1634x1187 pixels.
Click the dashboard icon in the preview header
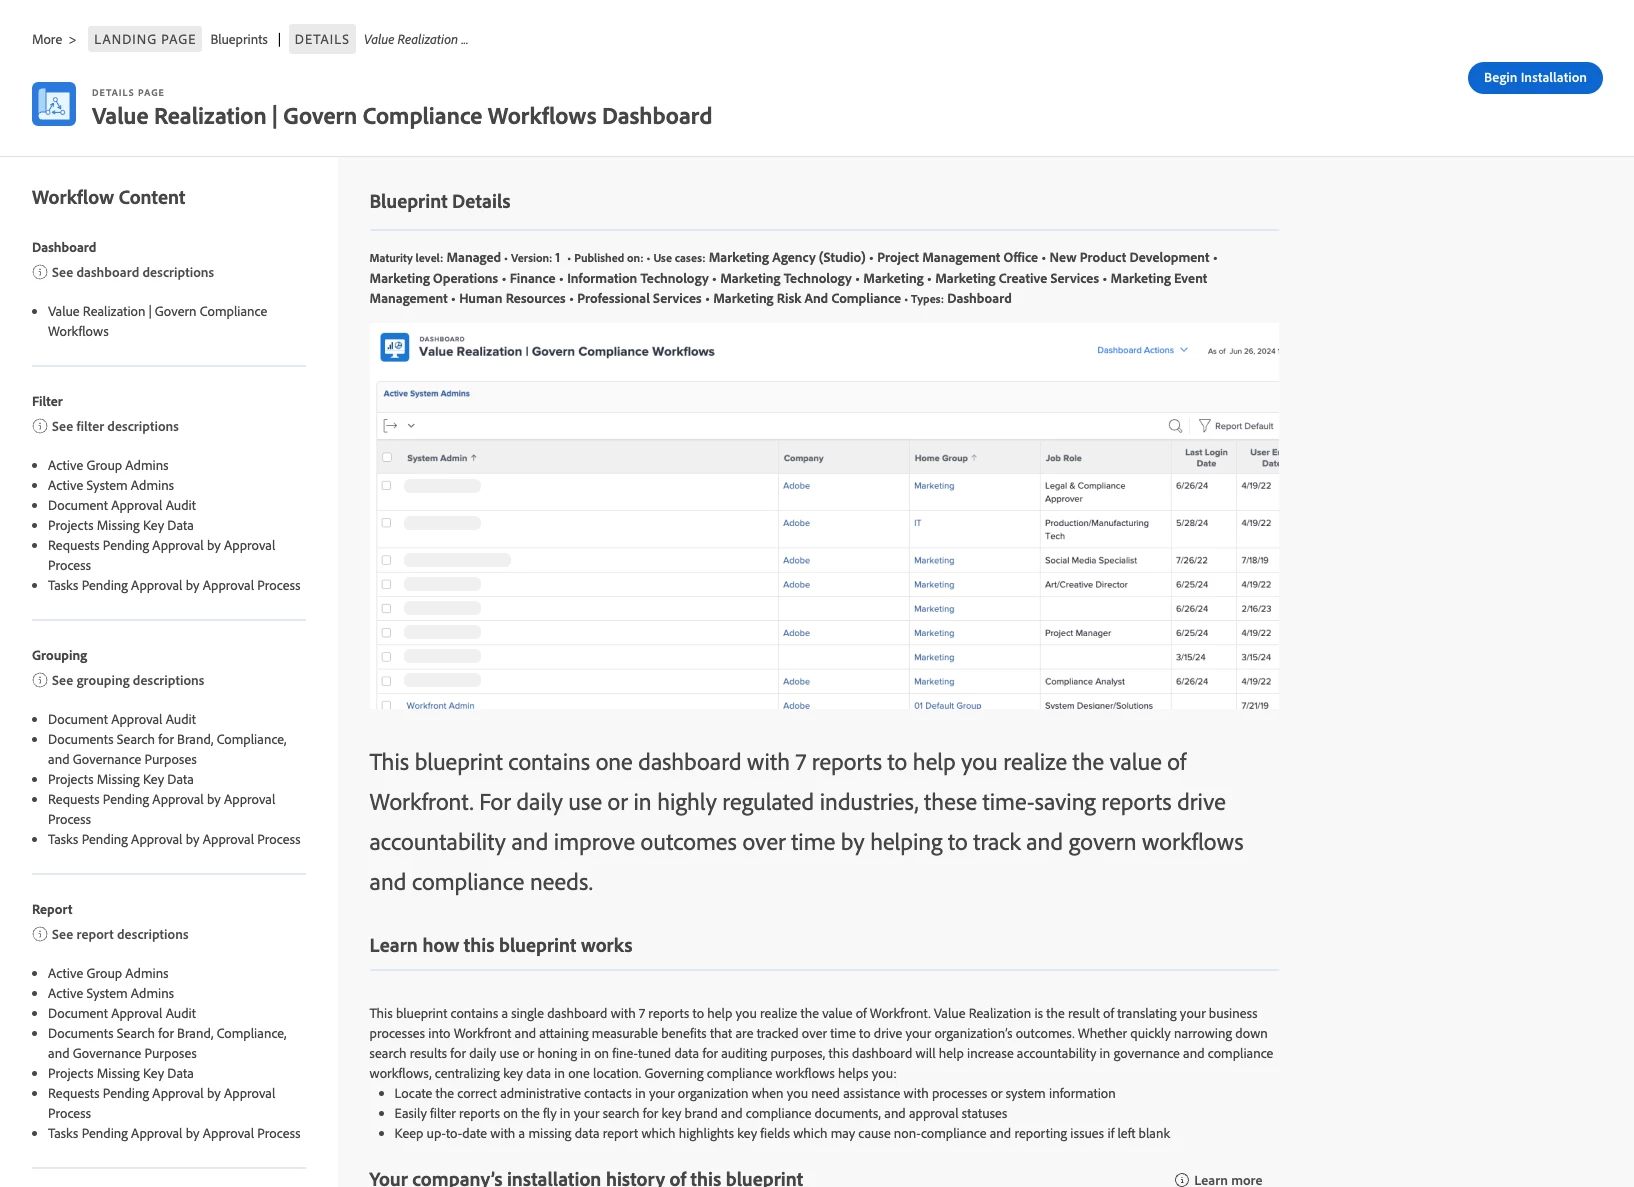tap(395, 347)
